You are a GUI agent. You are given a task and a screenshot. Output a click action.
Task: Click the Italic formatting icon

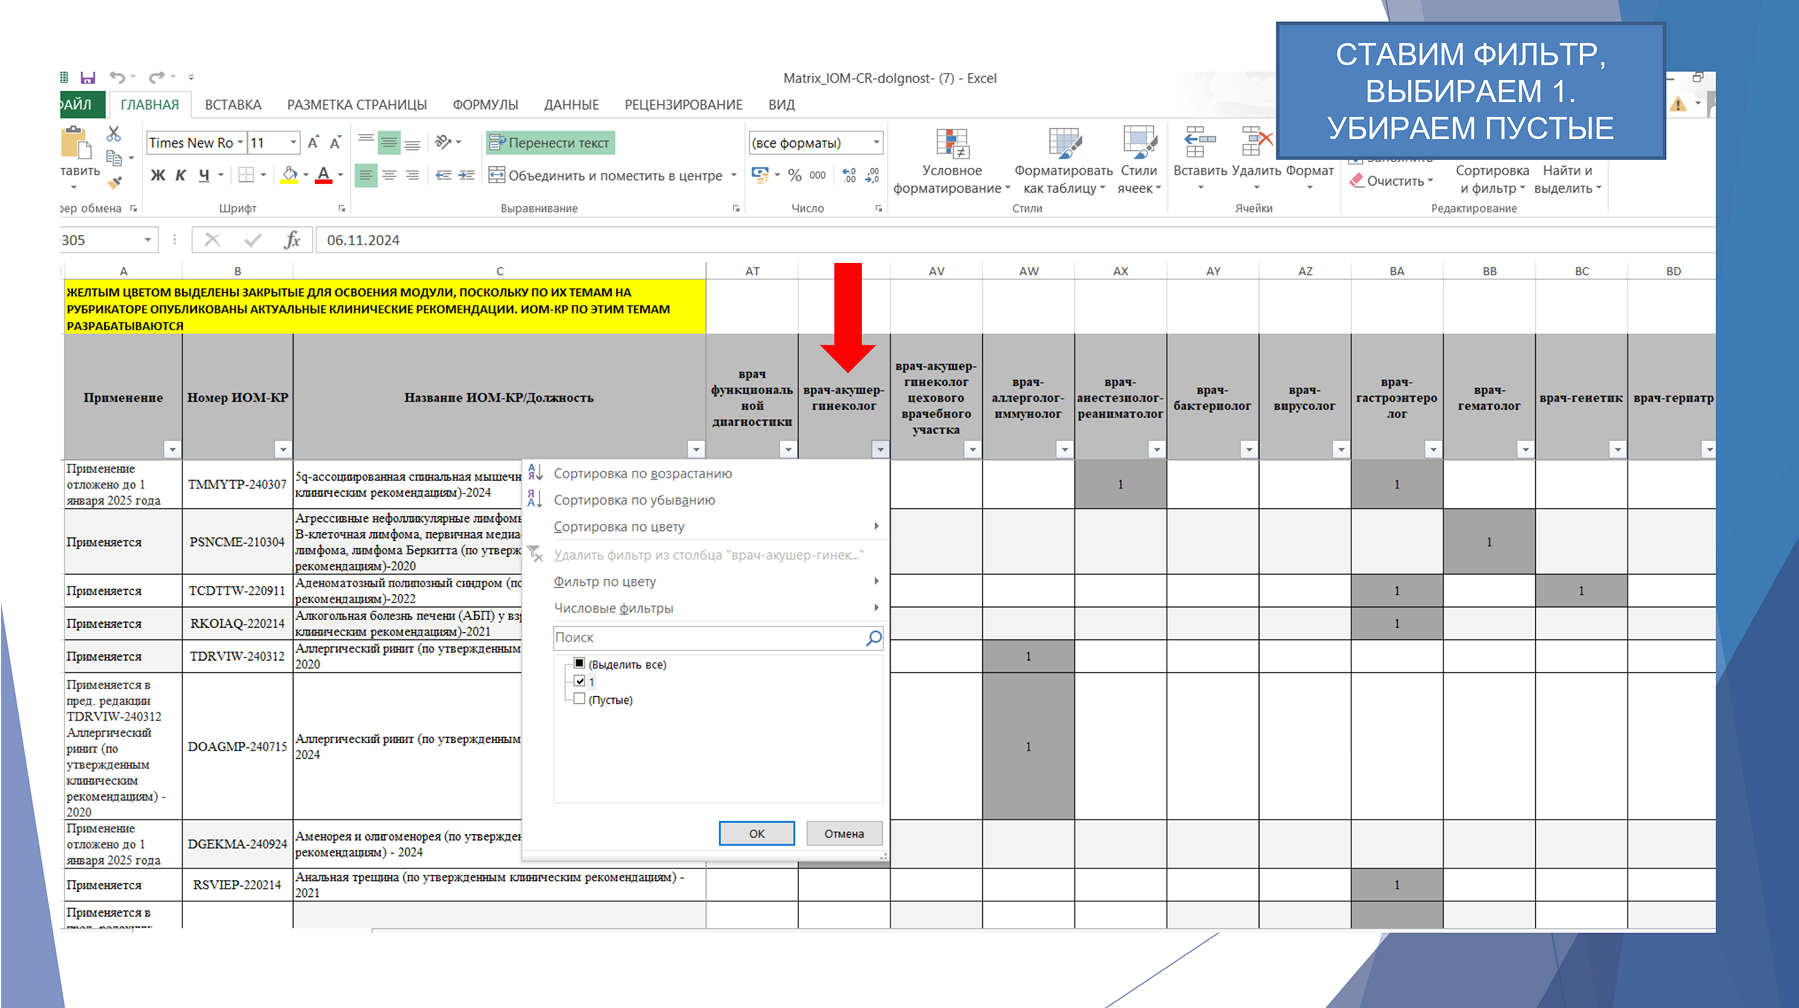pyautogui.click(x=181, y=175)
